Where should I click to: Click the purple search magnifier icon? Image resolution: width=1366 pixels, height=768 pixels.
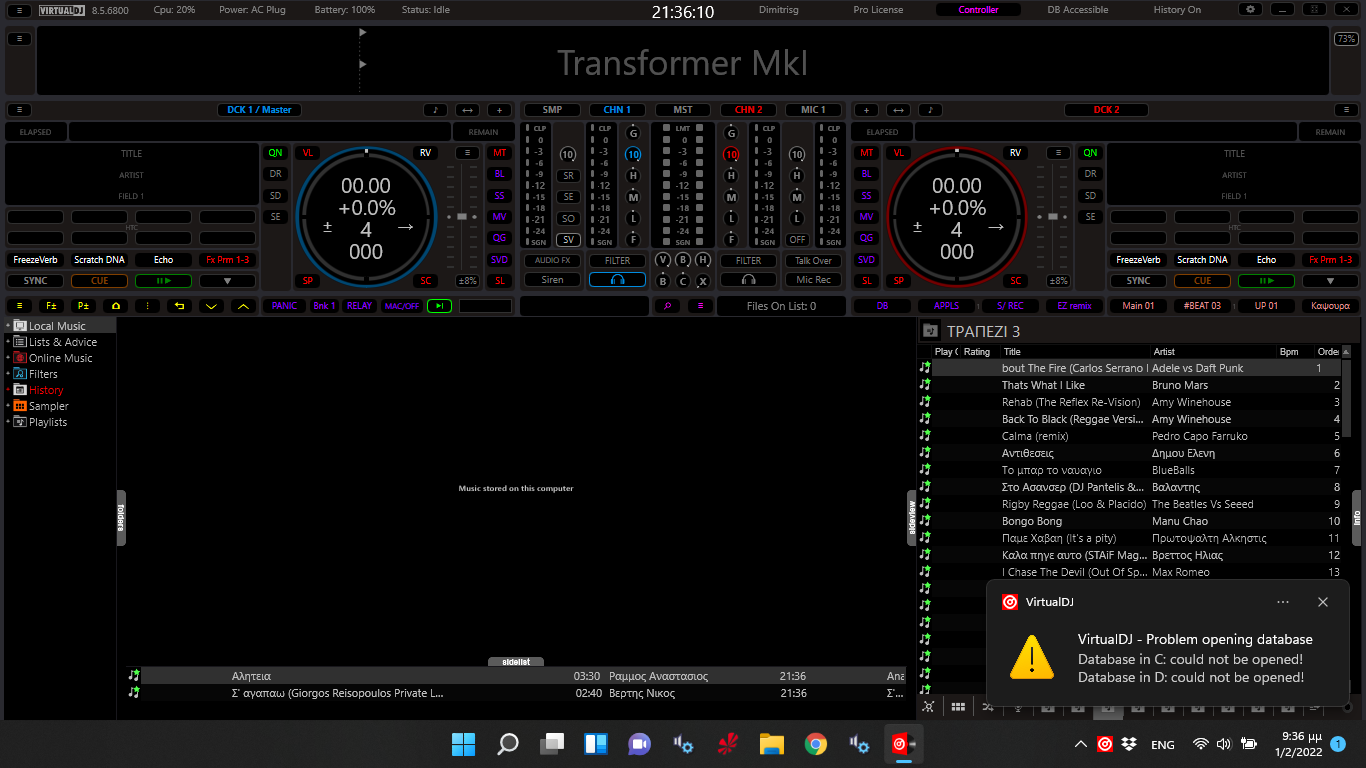point(667,306)
